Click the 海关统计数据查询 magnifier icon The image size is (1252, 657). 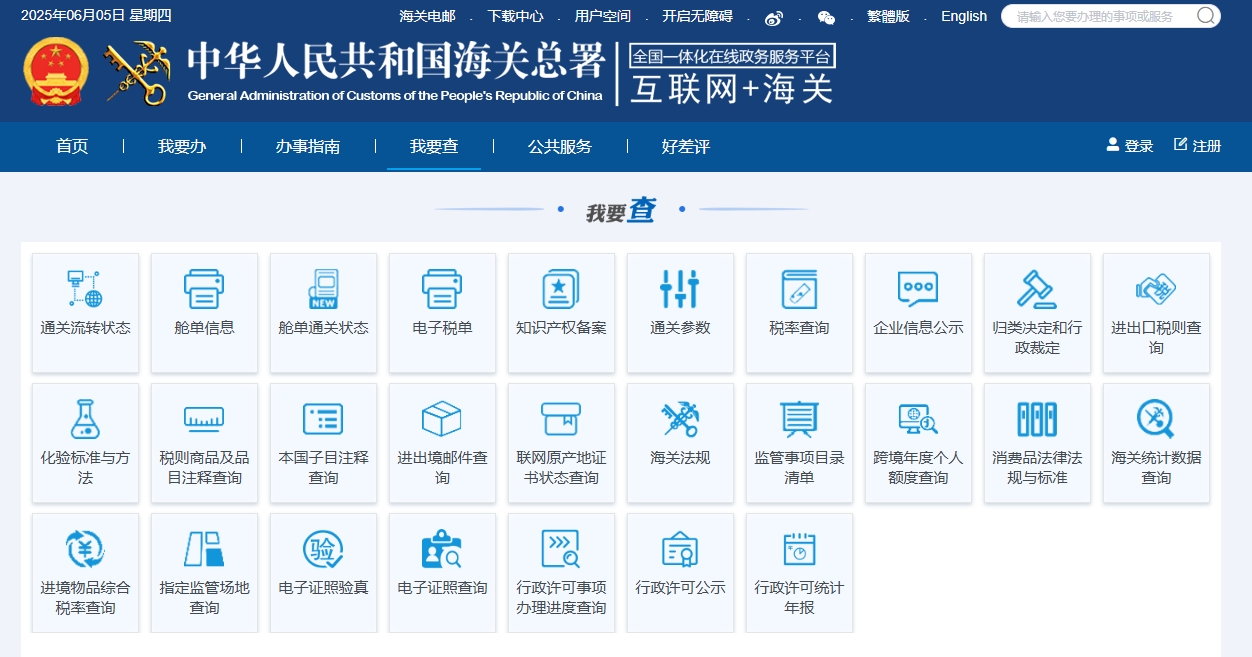(1156, 418)
